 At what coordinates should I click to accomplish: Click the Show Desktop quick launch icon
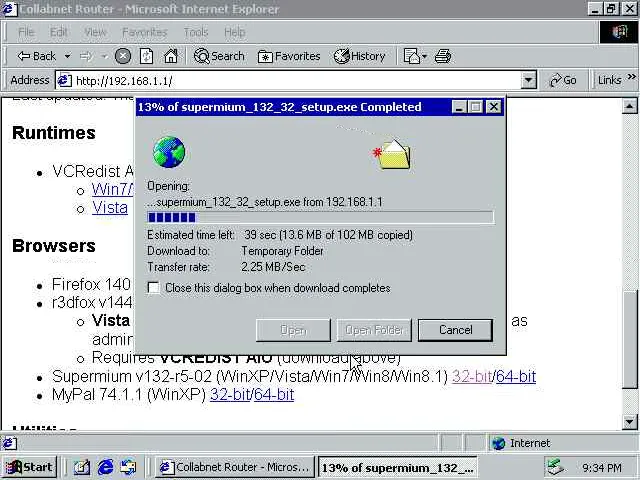[x=82, y=467]
